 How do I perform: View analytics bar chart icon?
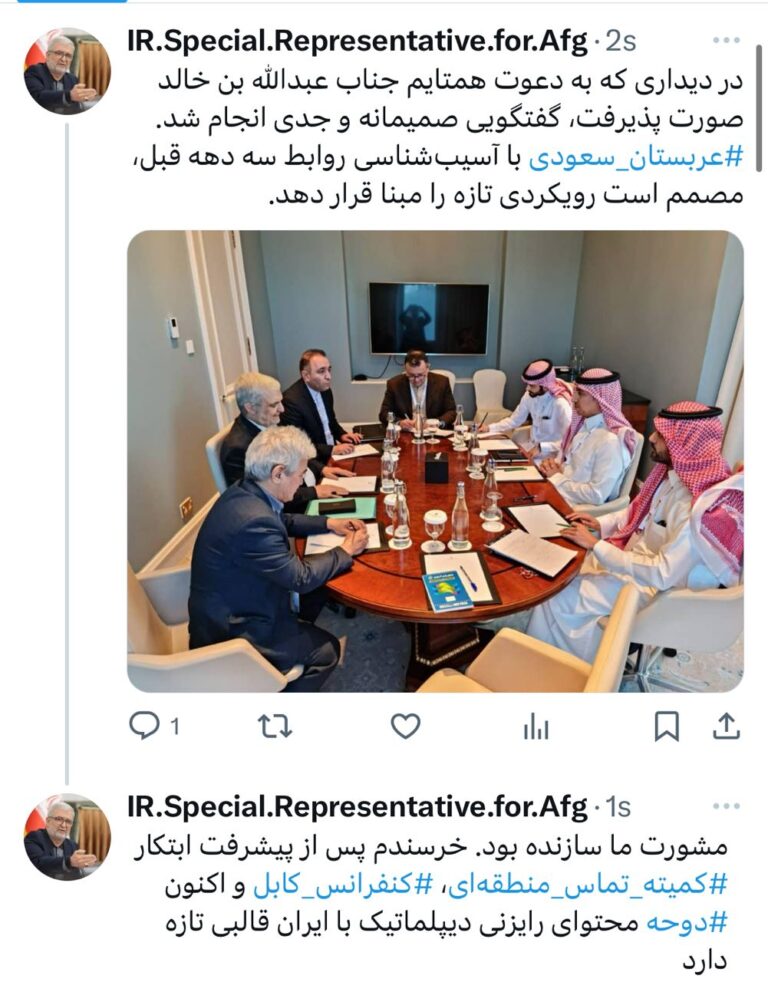click(x=536, y=727)
